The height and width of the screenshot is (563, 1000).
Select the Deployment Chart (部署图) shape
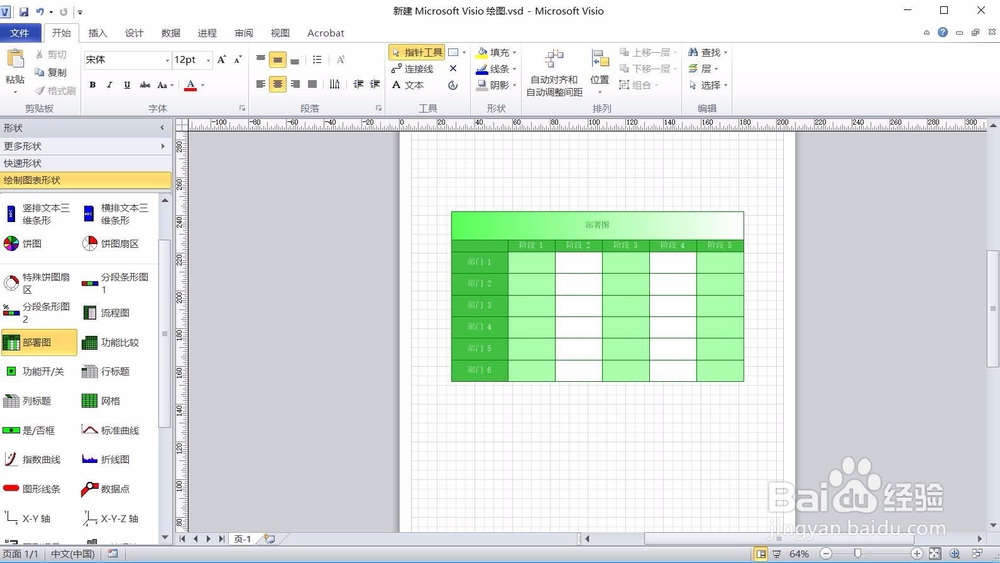(39, 342)
